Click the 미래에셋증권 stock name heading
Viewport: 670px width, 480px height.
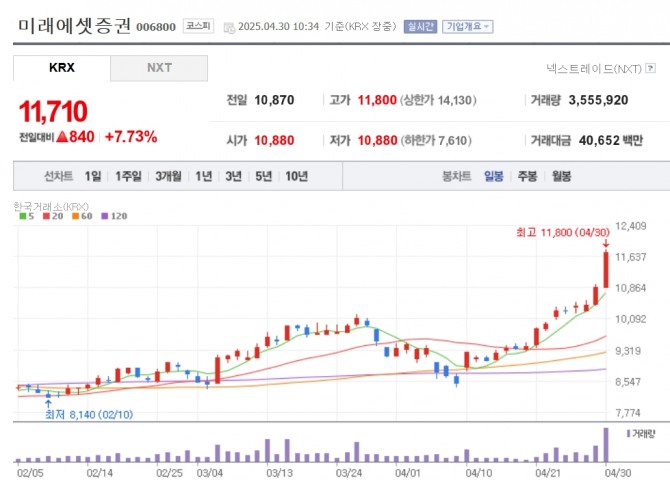pyautogui.click(x=73, y=25)
